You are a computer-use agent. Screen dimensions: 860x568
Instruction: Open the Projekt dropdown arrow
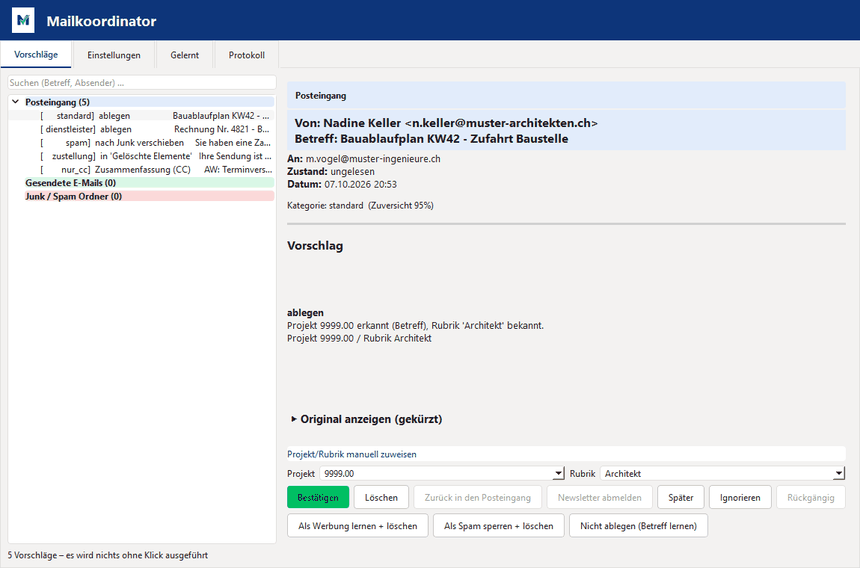click(x=558, y=474)
